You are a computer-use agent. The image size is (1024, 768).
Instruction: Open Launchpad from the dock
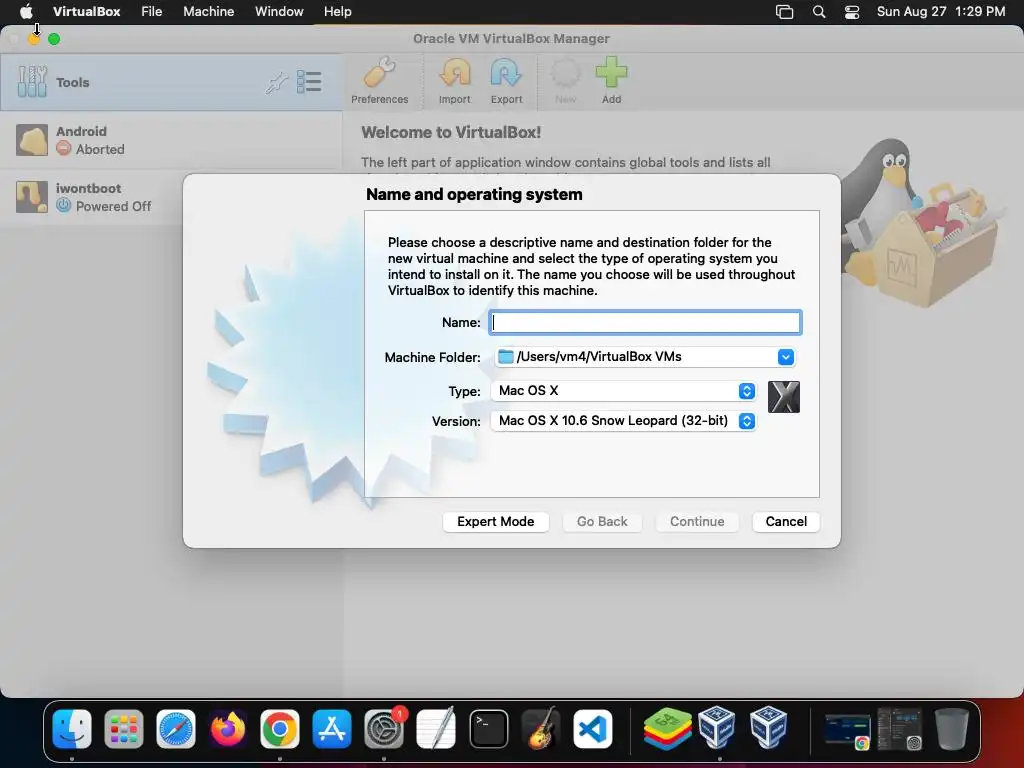(x=123, y=729)
